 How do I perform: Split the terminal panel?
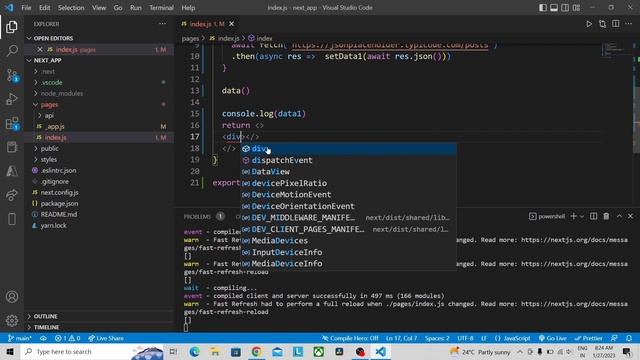[593, 216]
